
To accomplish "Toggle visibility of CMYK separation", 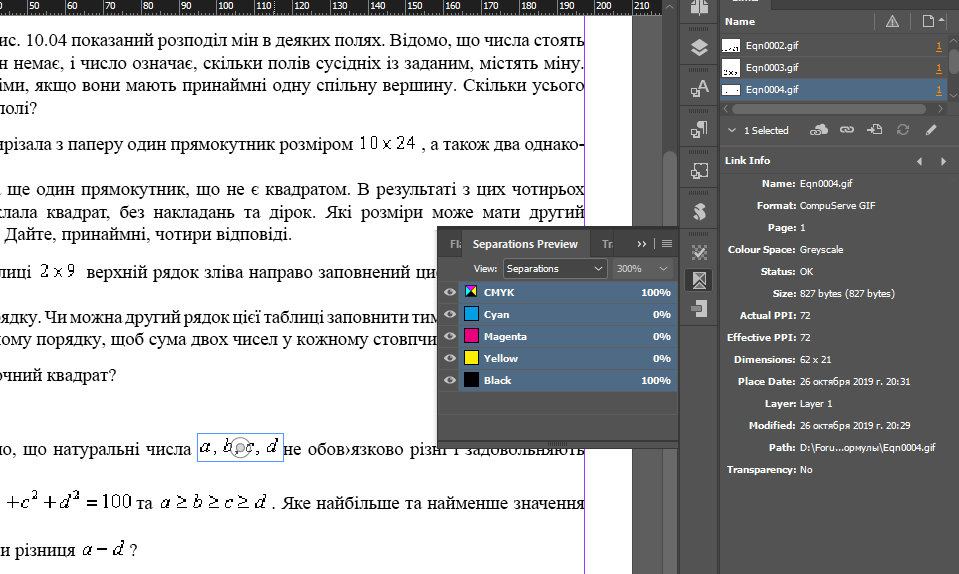I will 450,292.
